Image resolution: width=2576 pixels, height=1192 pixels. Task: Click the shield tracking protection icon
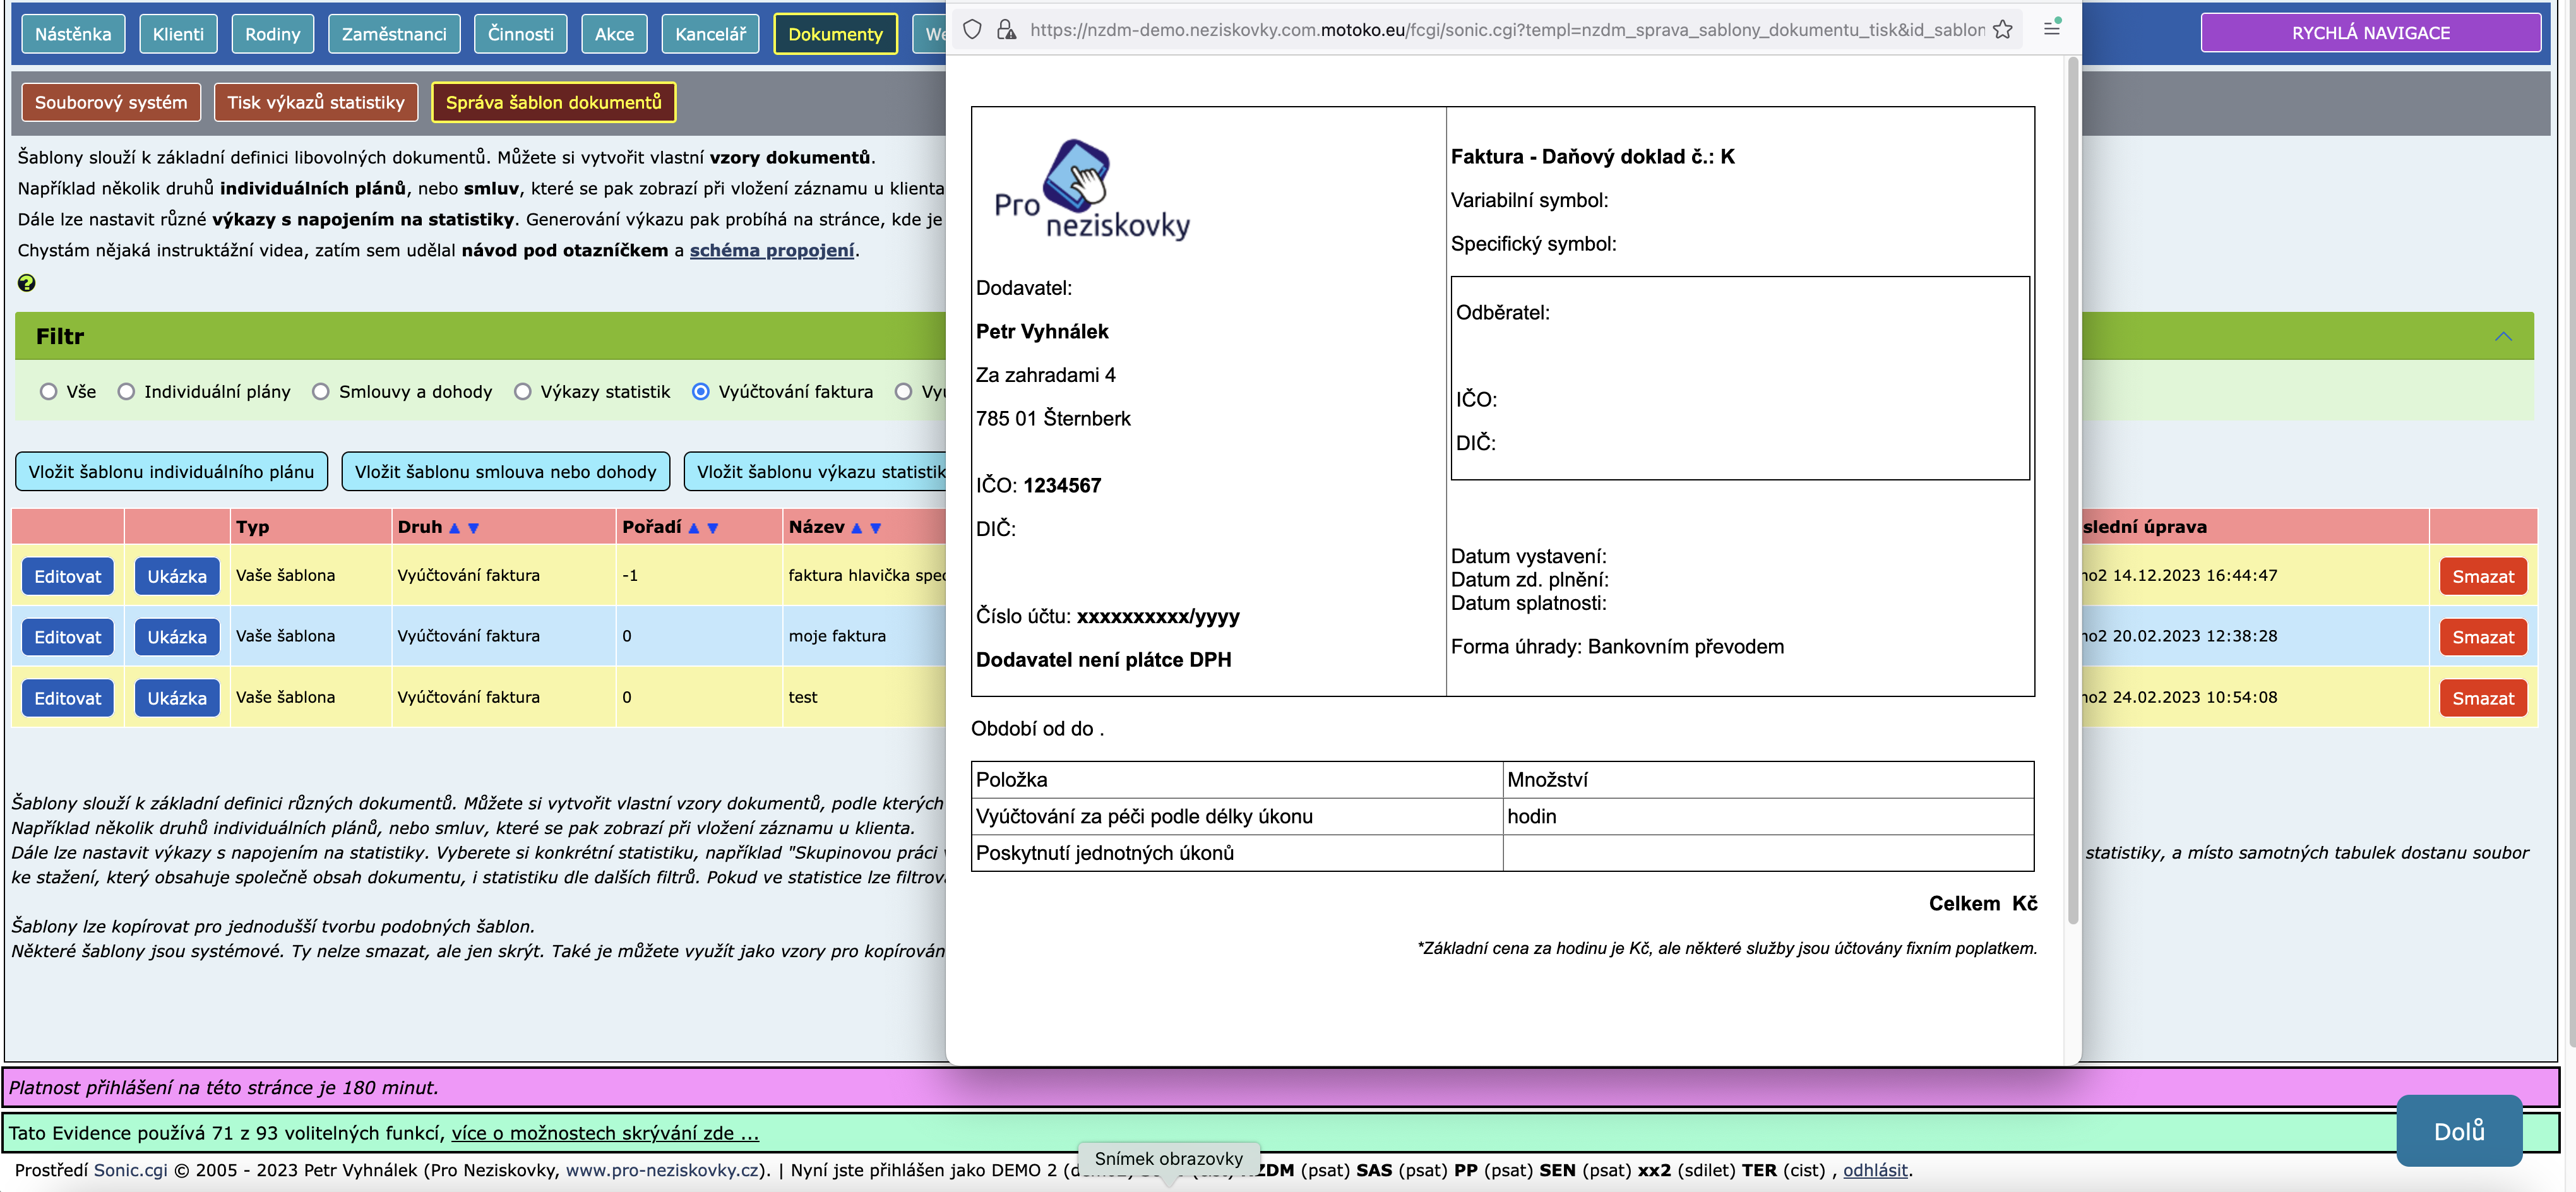tap(972, 30)
